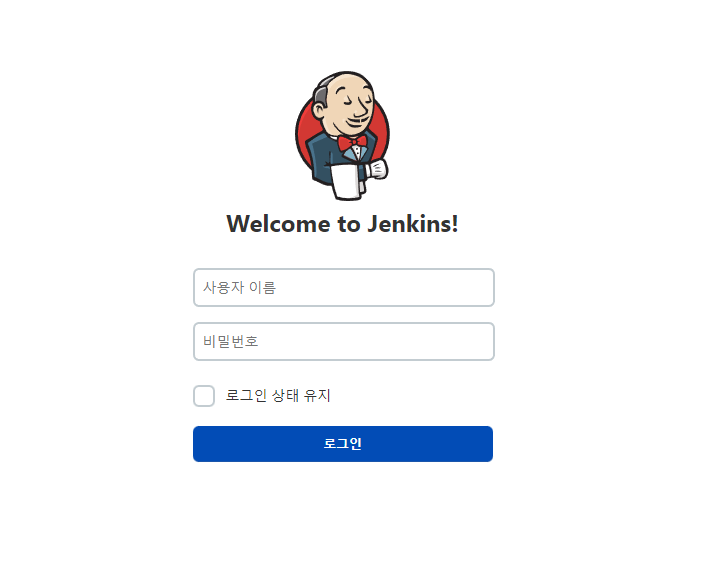Click the white towel held by mascot
The image size is (702, 582).
click(345, 181)
